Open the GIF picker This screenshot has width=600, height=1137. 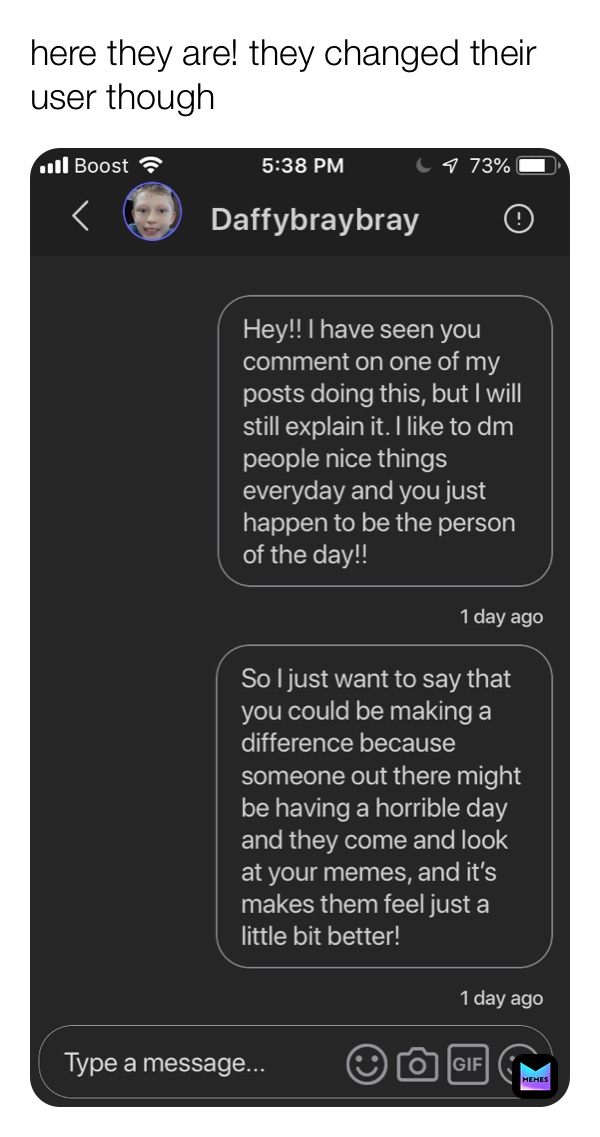tap(468, 1064)
